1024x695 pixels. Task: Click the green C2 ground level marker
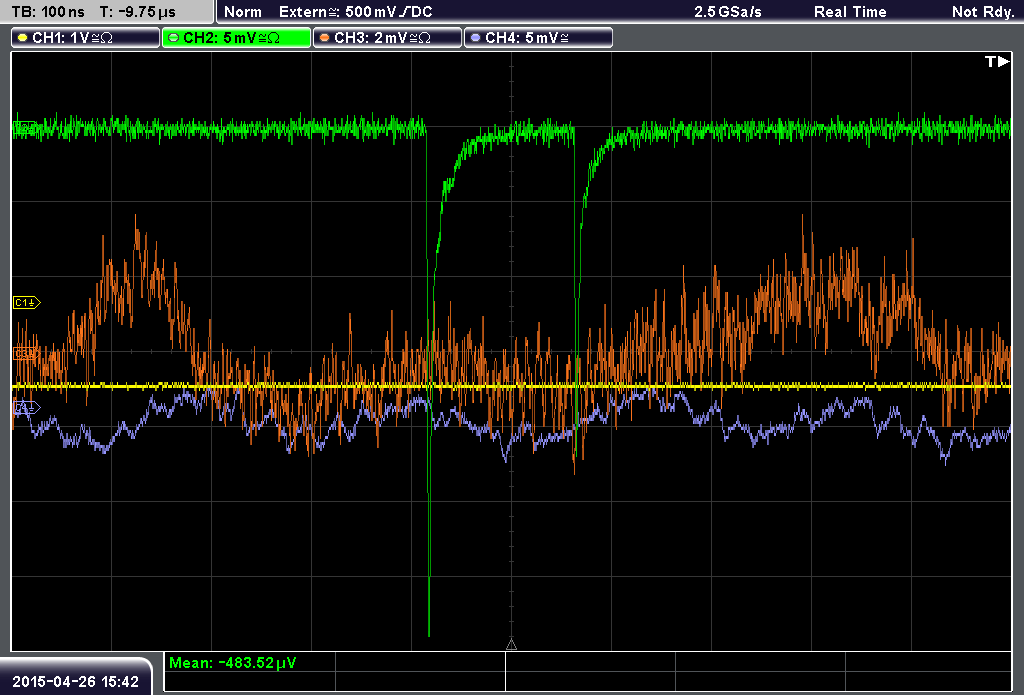coord(25,127)
